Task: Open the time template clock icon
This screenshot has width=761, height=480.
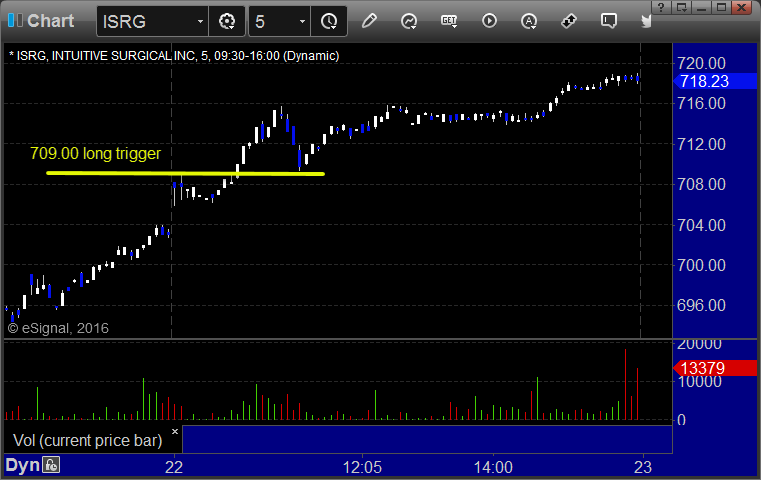Action: (x=329, y=21)
